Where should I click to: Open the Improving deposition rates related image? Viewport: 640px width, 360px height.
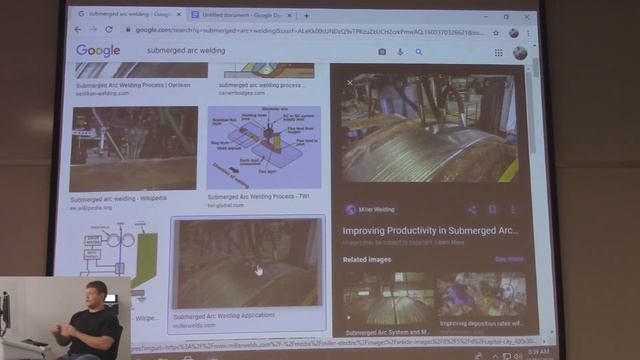482,294
